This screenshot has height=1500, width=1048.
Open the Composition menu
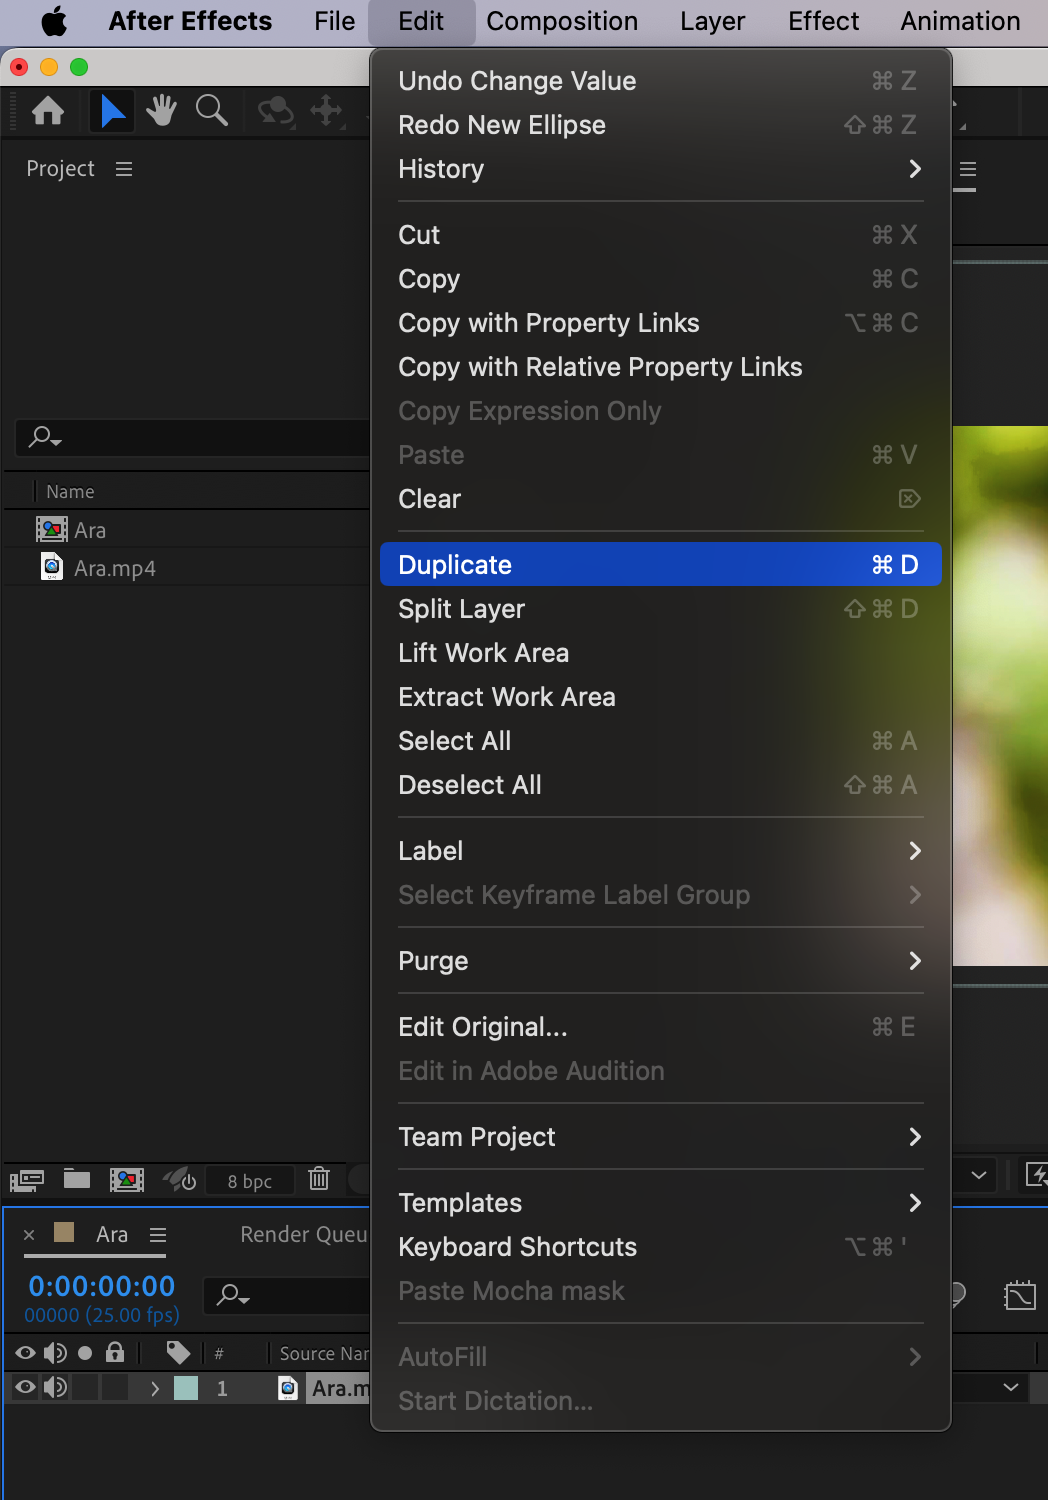[562, 21]
